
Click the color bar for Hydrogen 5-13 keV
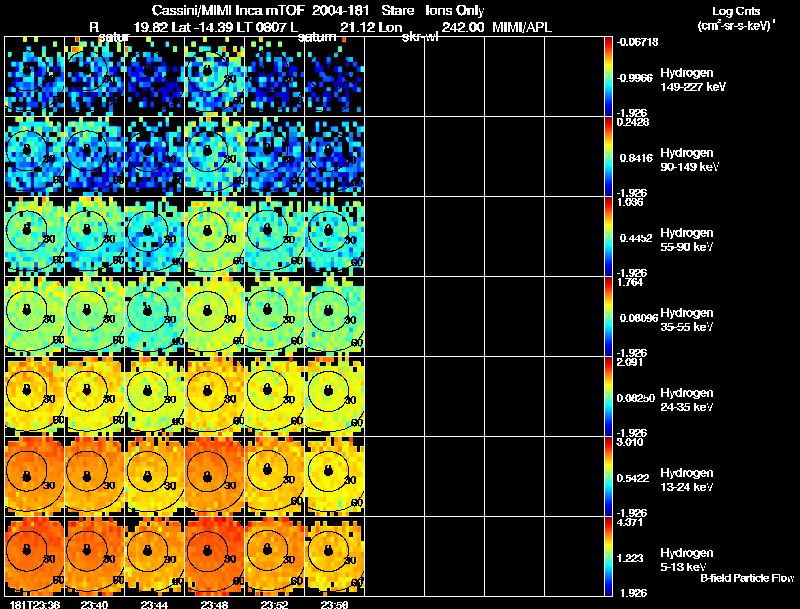(x=608, y=556)
